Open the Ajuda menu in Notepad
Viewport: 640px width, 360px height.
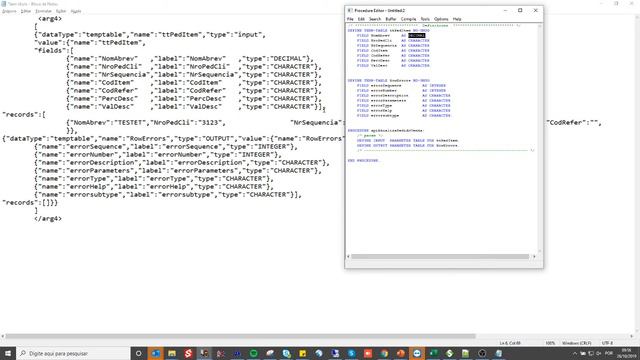(x=76, y=11)
